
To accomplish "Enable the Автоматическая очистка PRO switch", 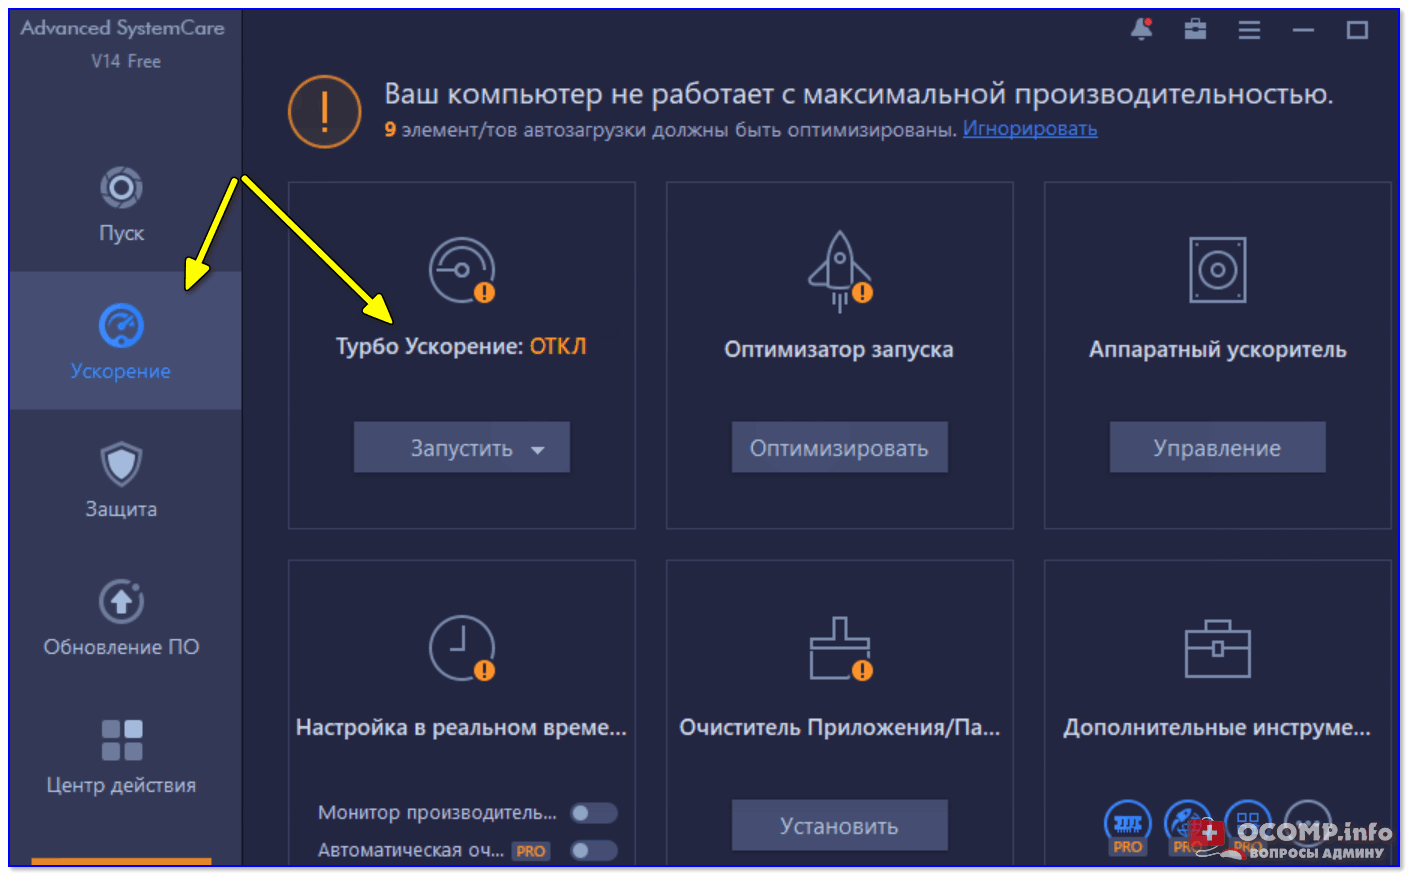I will pyautogui.click(x=593, y=850).
